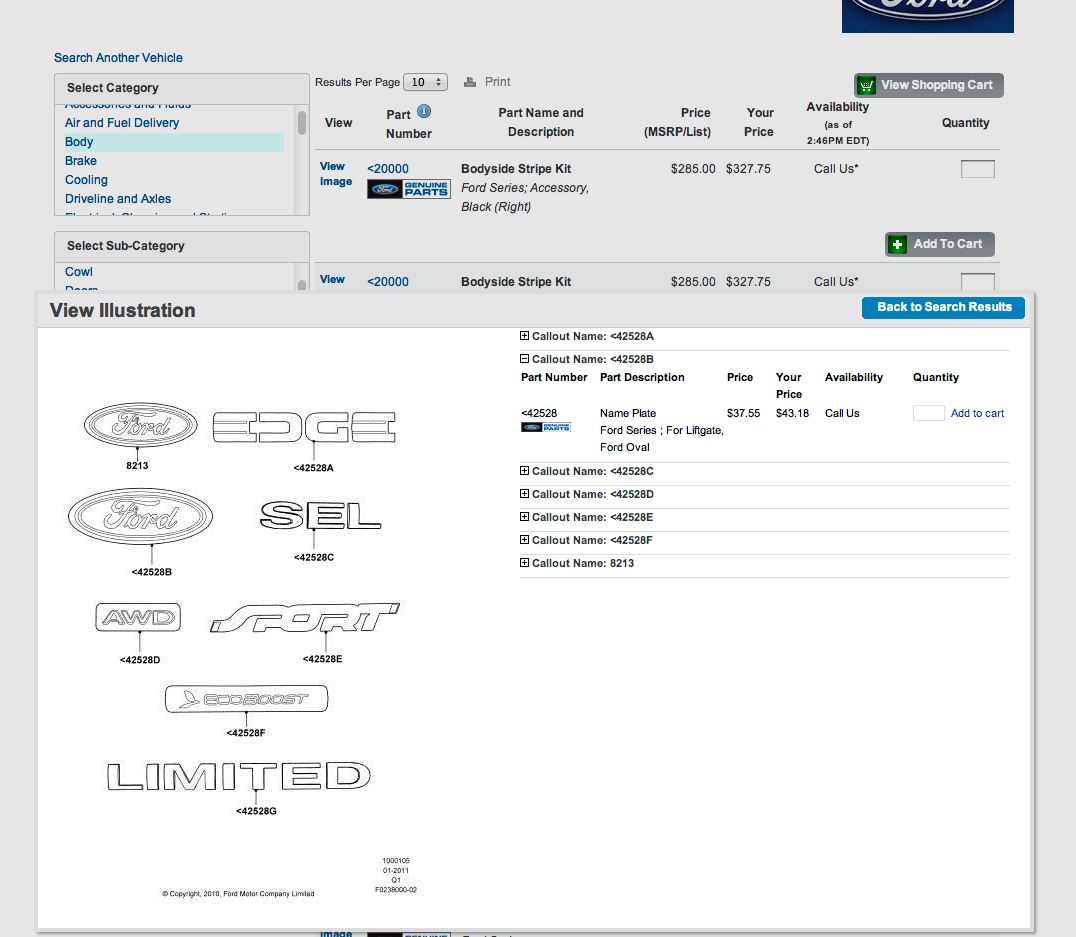Click the Add to cart link for Name Plate
Image resolution: width=1076 pixels, height=937 pixels.
point(977,413)
